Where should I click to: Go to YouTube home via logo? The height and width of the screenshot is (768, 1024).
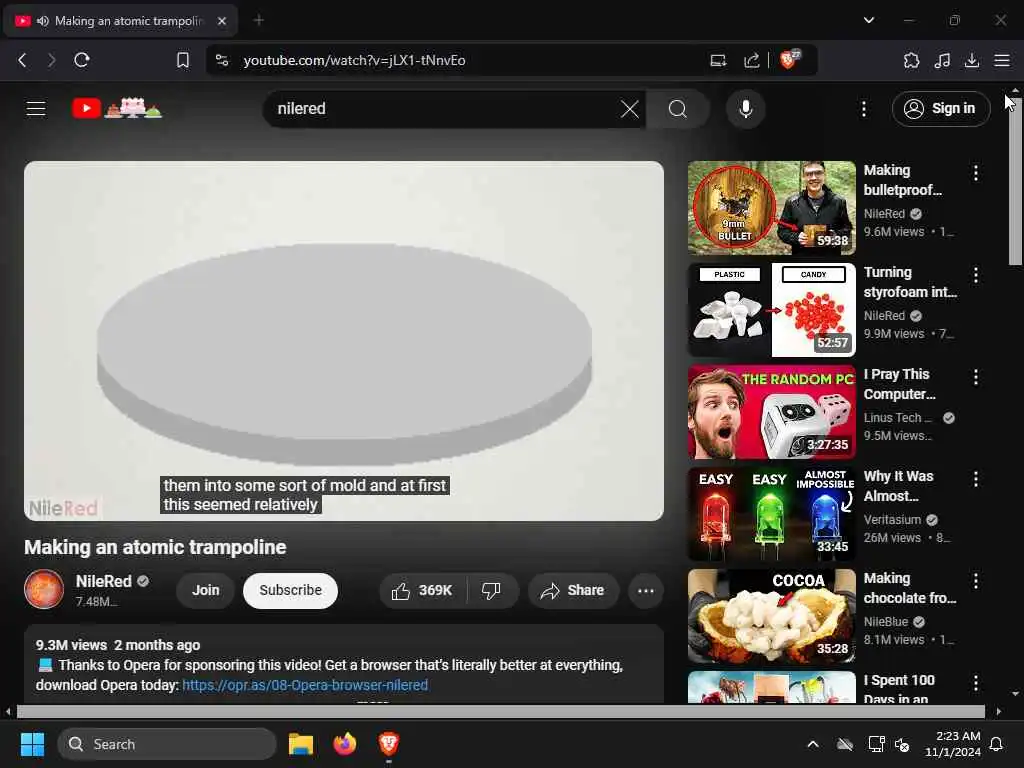point(117,108)
